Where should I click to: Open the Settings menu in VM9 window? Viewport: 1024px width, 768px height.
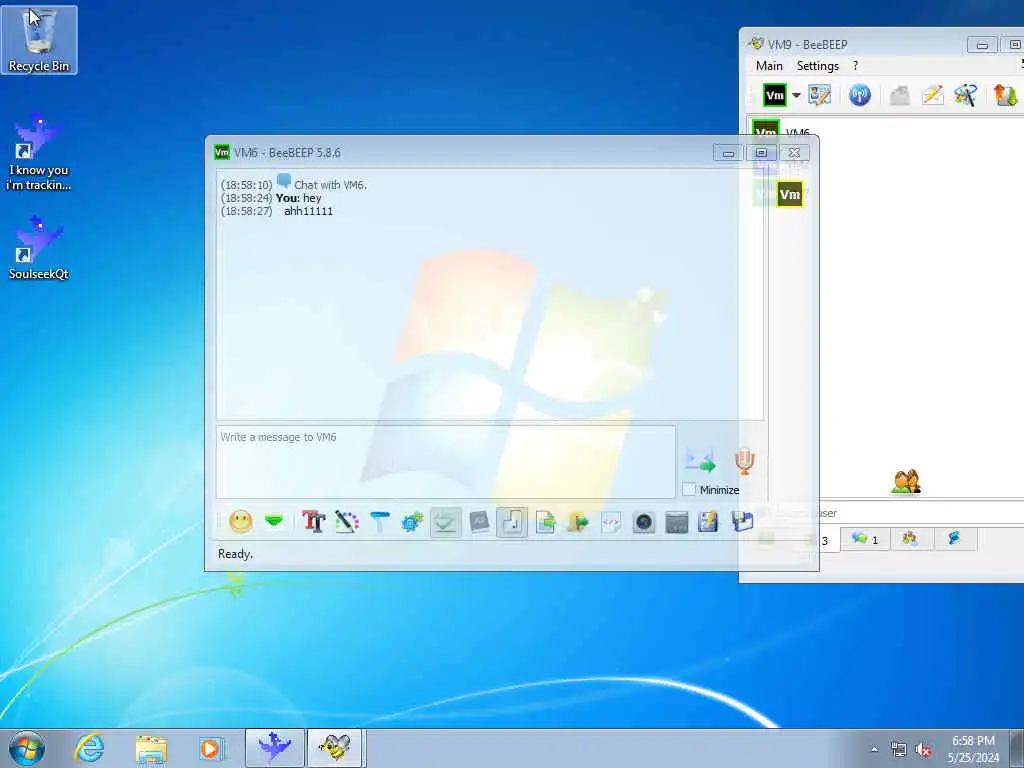pos(818,65)
